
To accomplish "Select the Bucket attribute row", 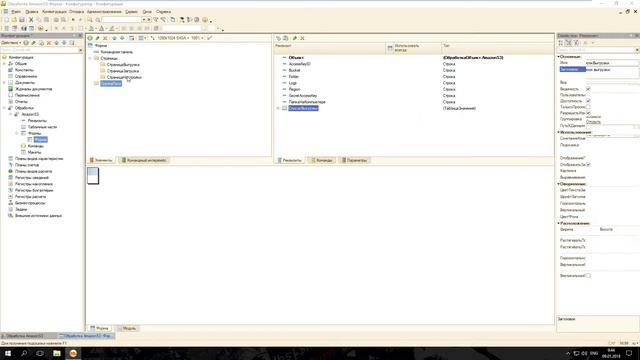I will pos(294,70).
